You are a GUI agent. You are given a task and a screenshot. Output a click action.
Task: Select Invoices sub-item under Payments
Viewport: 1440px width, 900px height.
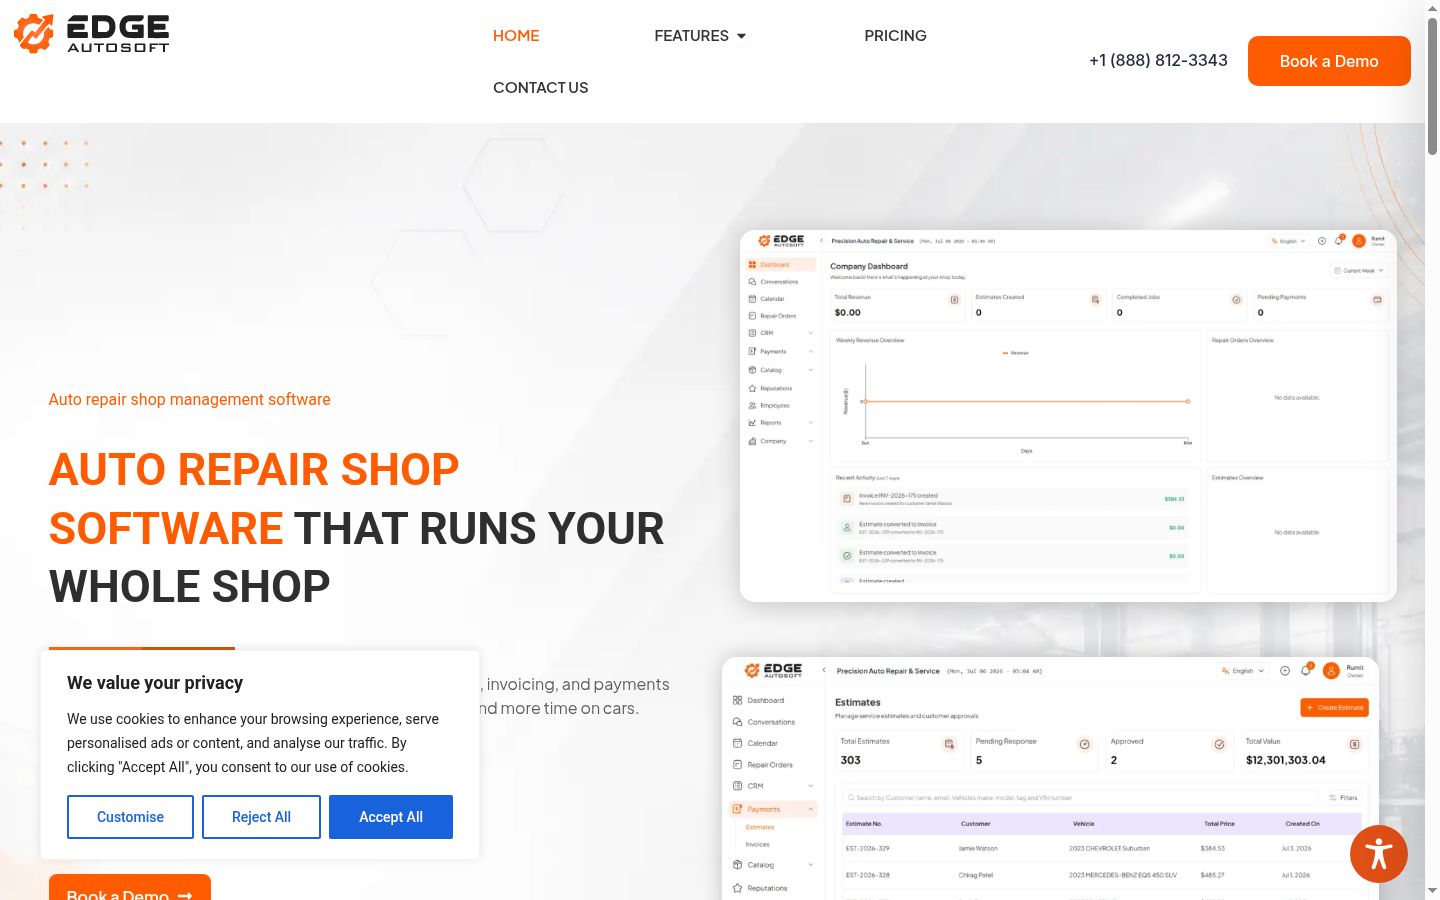[758, 845]
